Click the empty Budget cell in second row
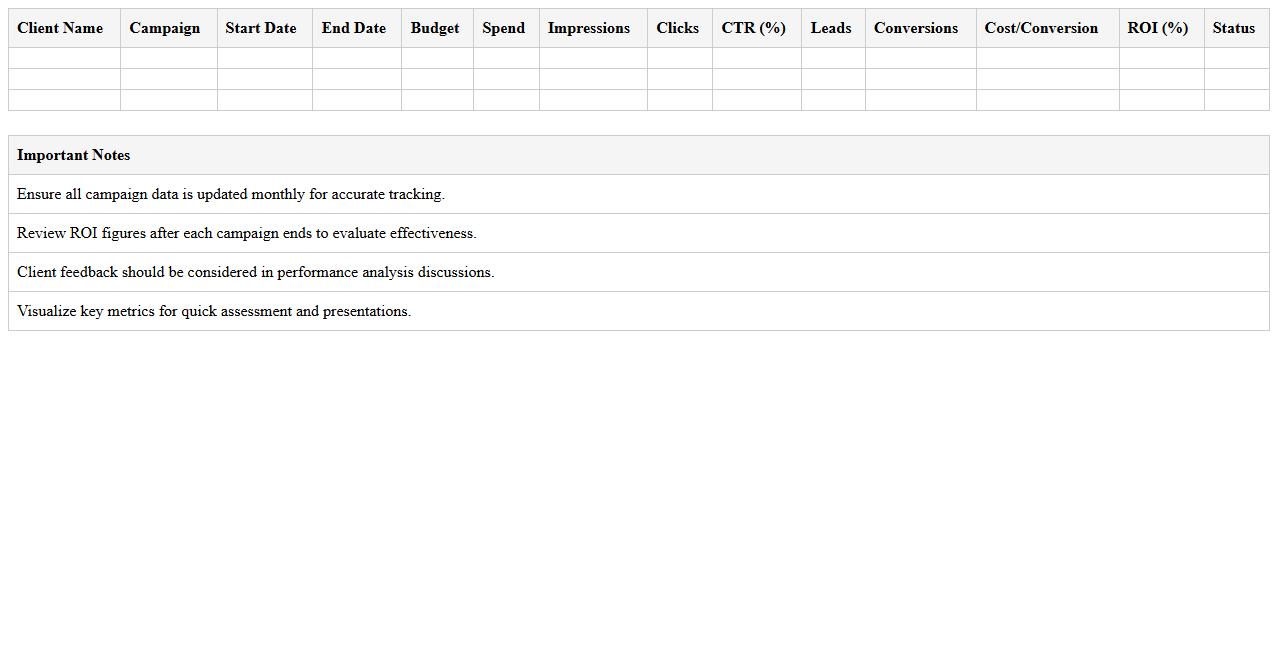The image size is (1278, 650). 434,78
